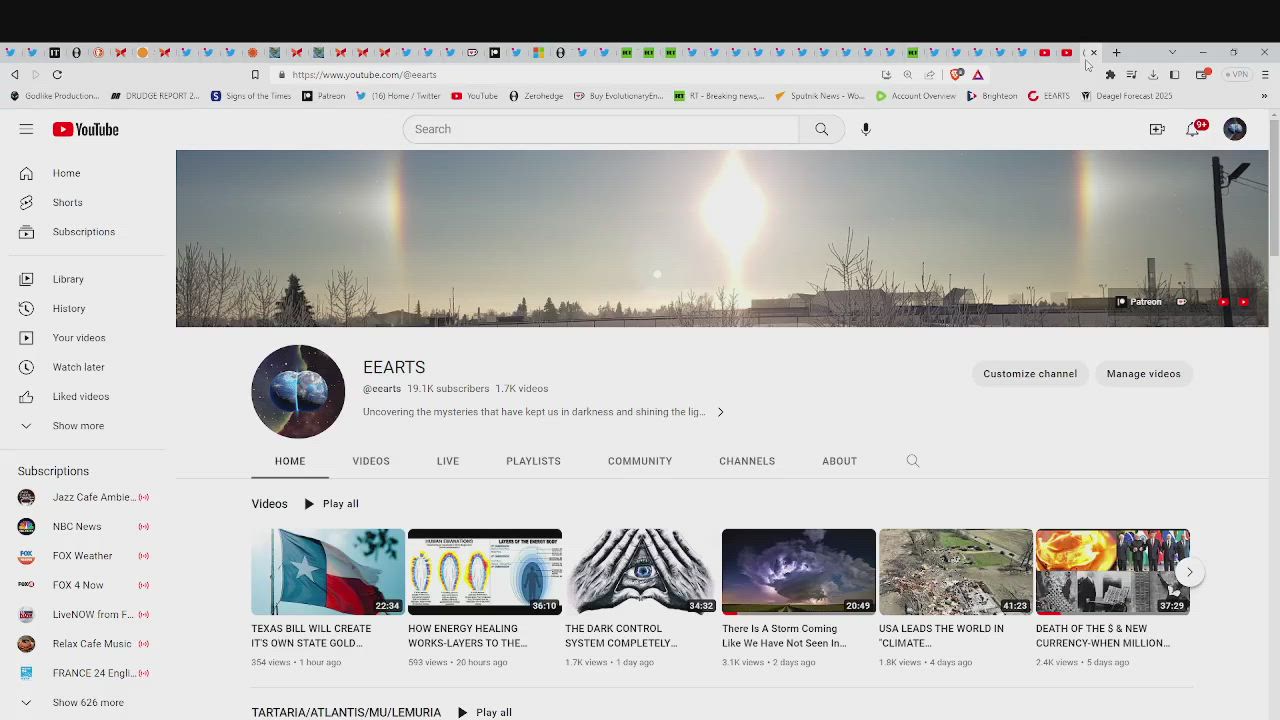1280x720 pixels.
Task: Open the Create video icon
Action: [1157, 129]
